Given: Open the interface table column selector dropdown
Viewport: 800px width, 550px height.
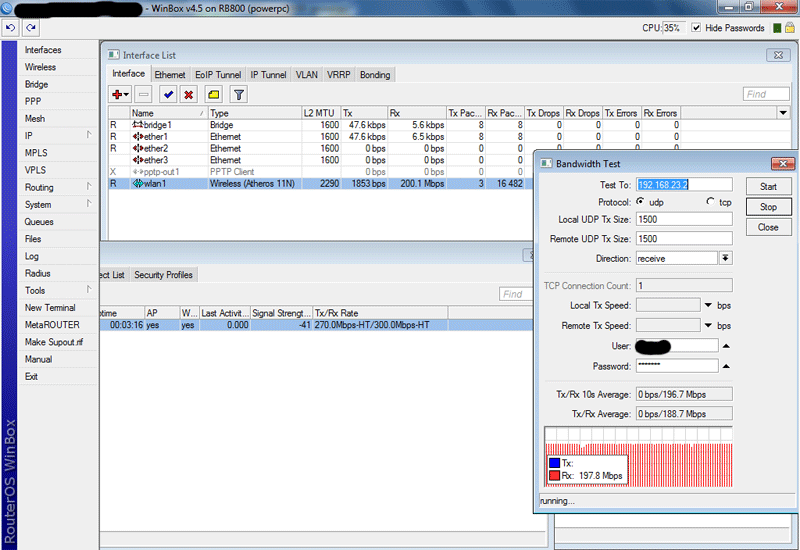Looking at the screenshot, I should click(x=783, y=113).
